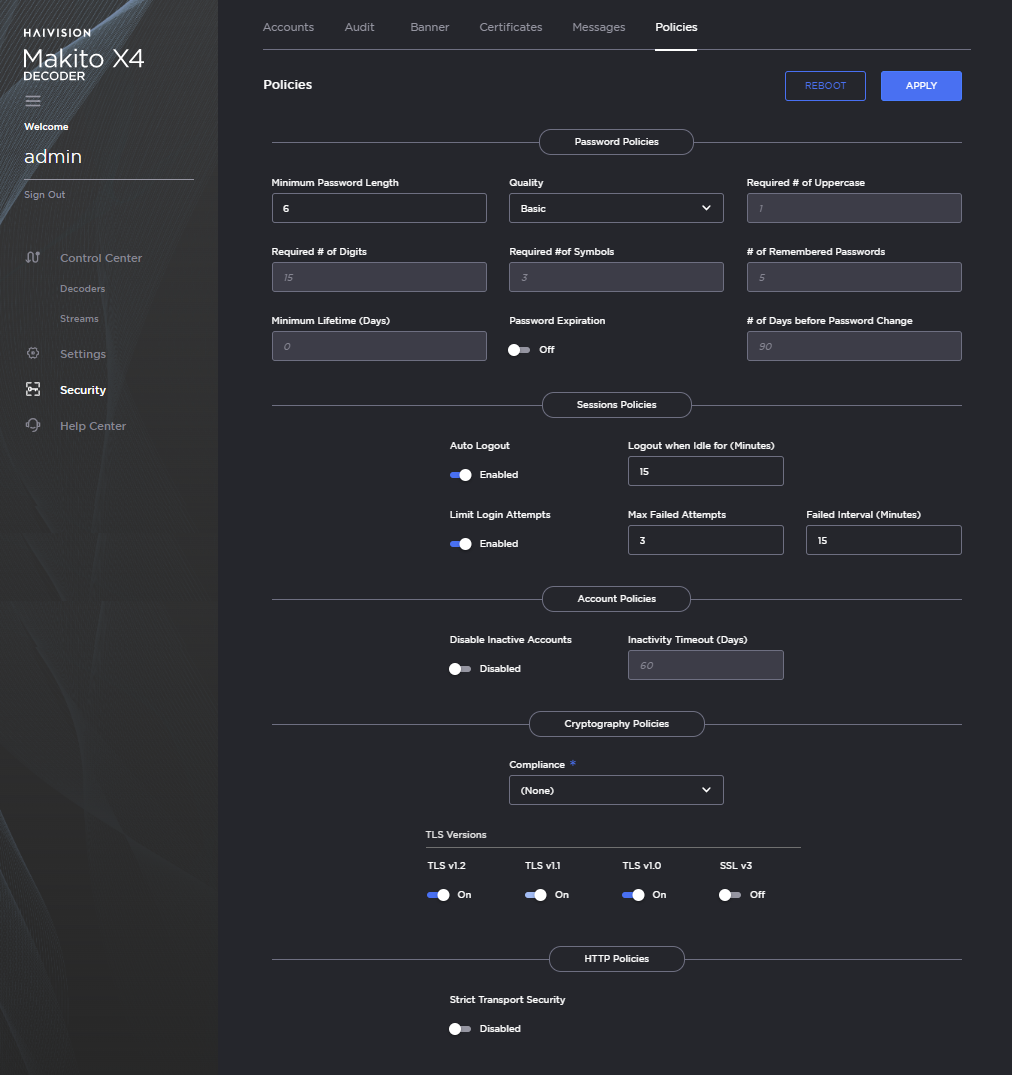Click the Help Center headset icon
Screen dimensions: 1012x1075
click(x=33, y=426)
